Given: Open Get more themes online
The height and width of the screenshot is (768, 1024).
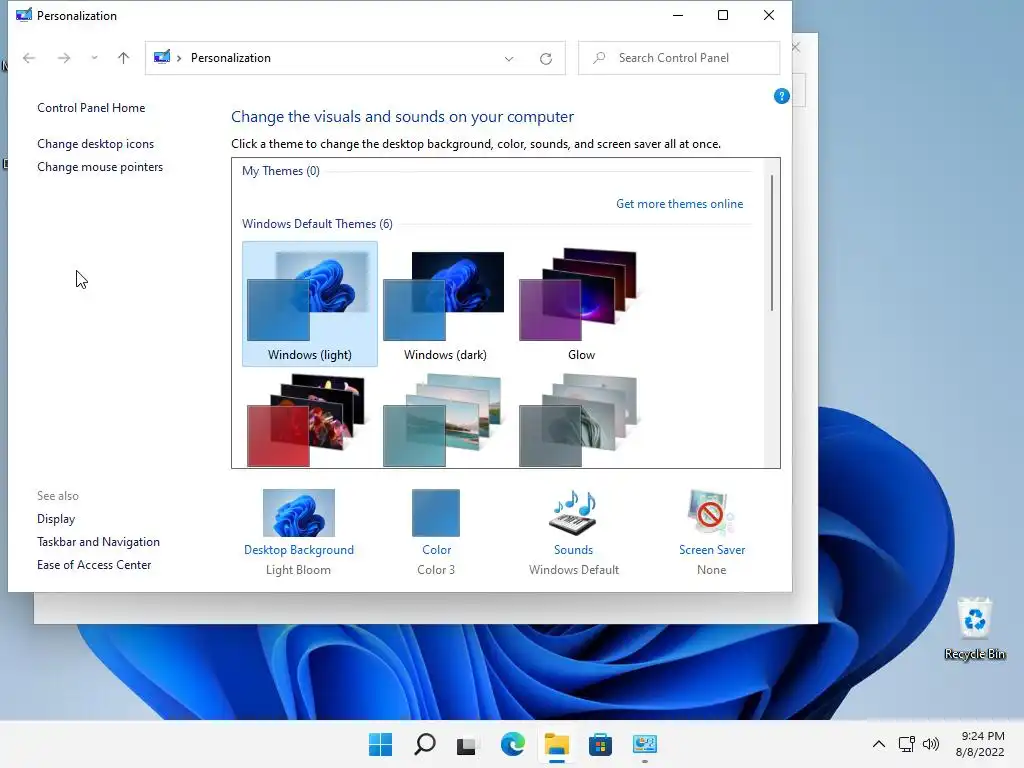Looking at the screenshot, I should tap(679, 204).
